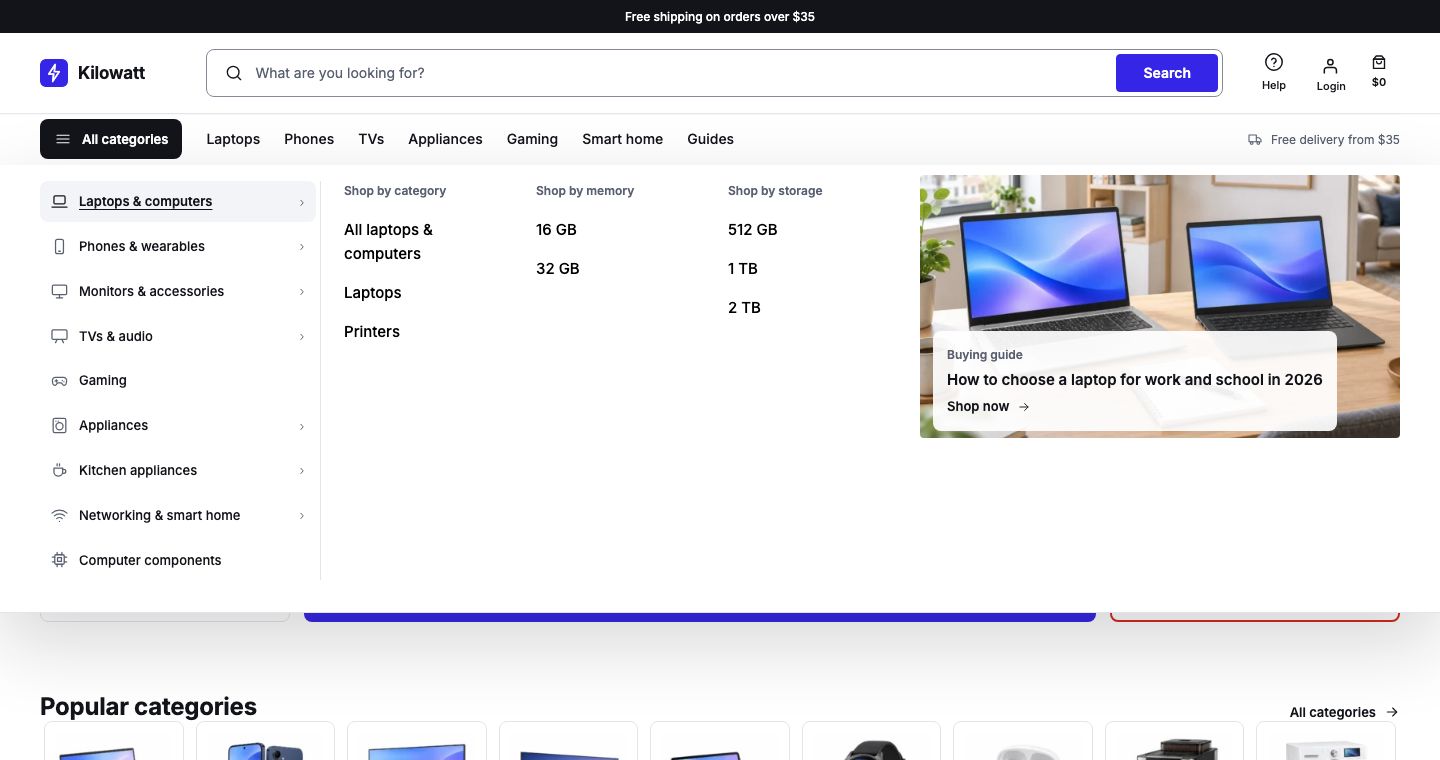
Task: Filter by 512 GB storage
Action: pos(752,230)
